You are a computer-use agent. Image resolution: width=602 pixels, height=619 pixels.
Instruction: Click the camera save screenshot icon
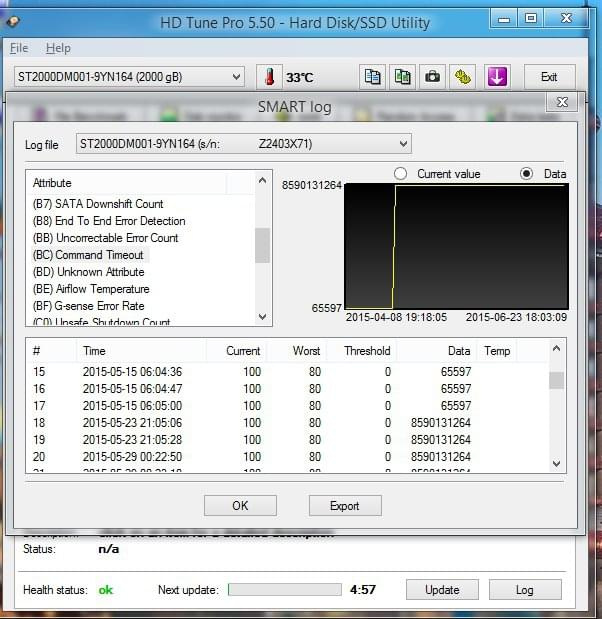click(x=432, y=77)
